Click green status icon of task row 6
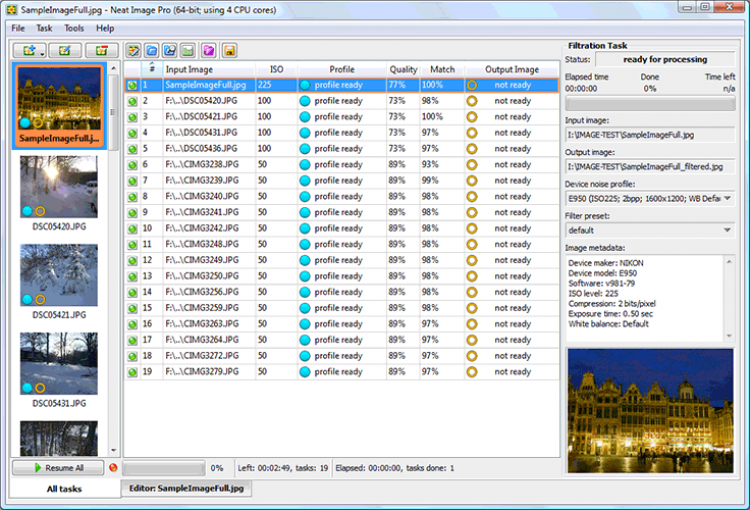 coord(132,165)
